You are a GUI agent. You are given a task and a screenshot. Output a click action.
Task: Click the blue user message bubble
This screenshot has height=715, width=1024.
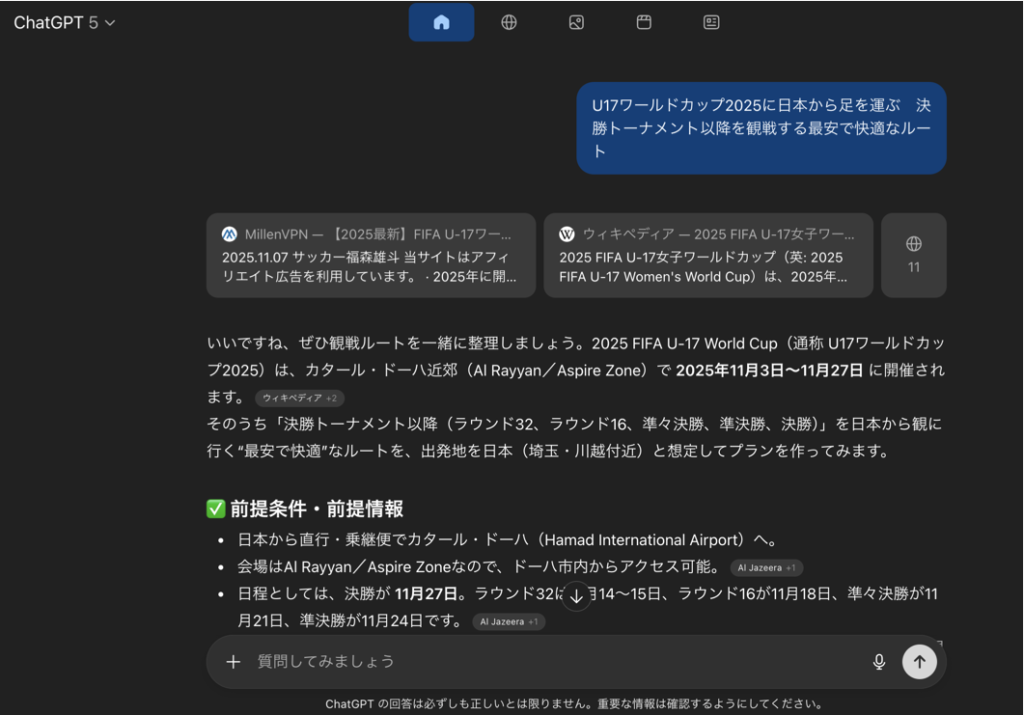(761, 128)
